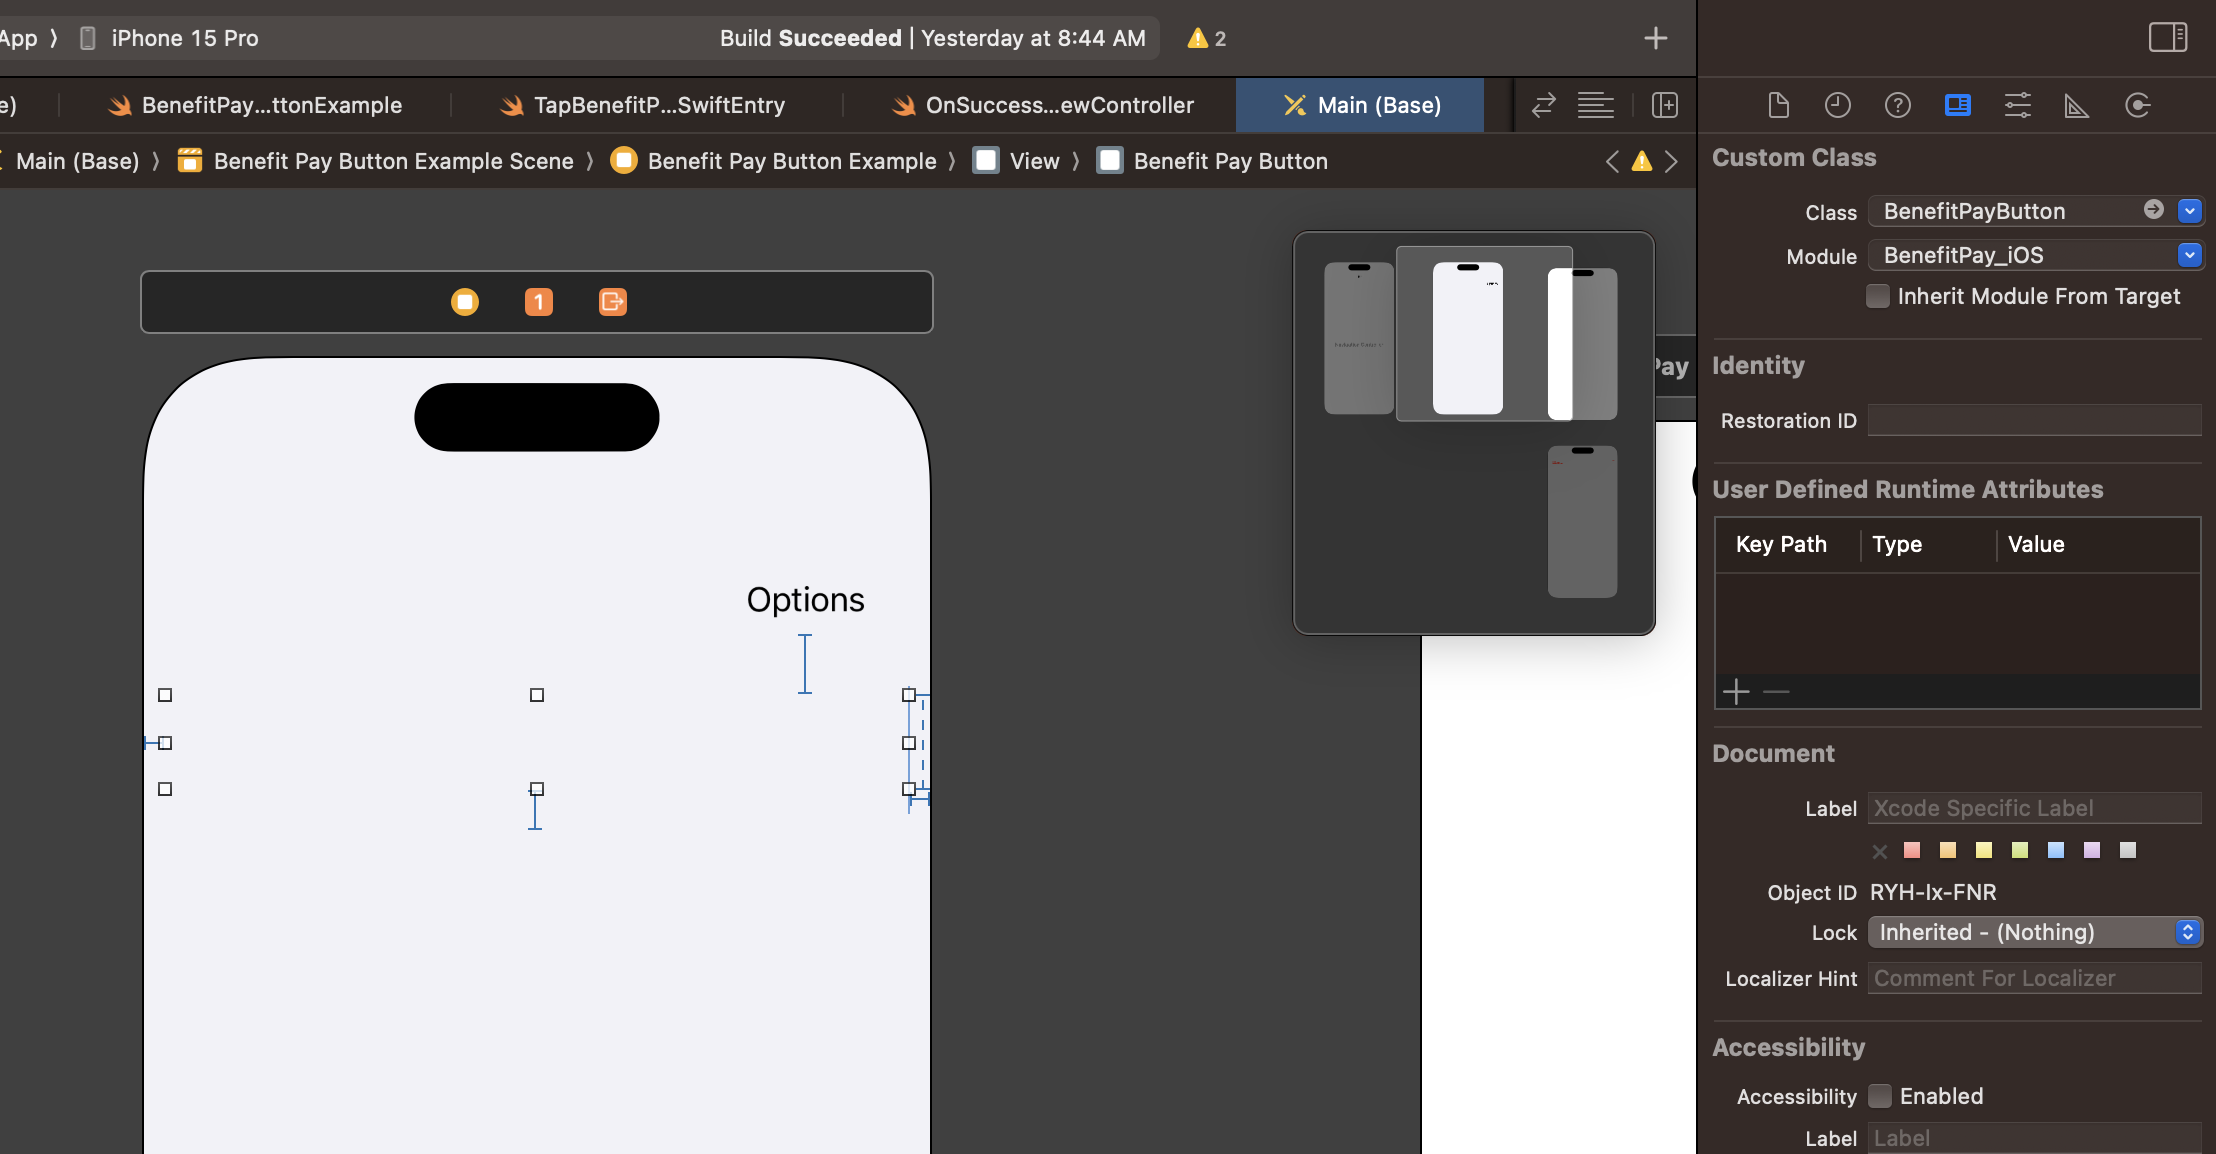Open the History inspector icon
2216x1154 pixels.
[1837, 105]
